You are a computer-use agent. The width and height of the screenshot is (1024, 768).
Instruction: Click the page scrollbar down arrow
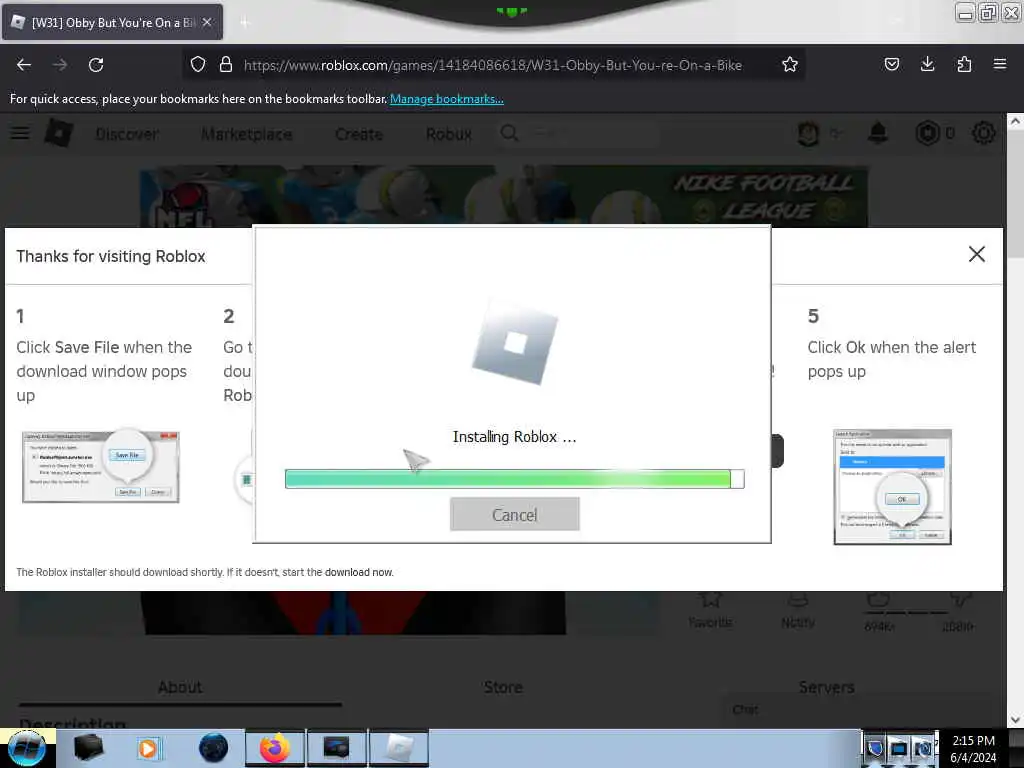pyautogui.click(x=1015, y=720)
